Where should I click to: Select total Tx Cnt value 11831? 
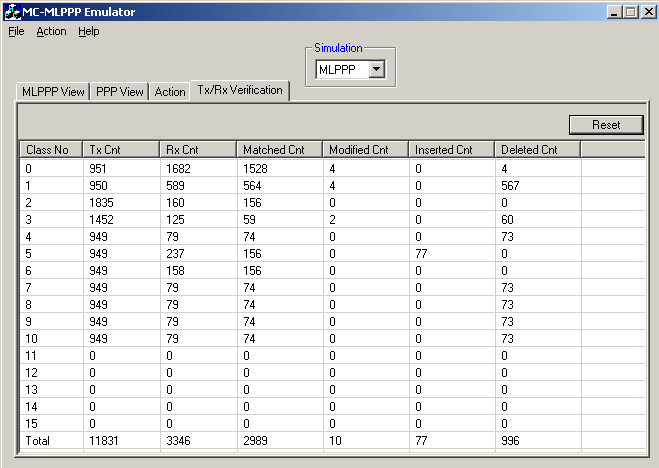104,441
